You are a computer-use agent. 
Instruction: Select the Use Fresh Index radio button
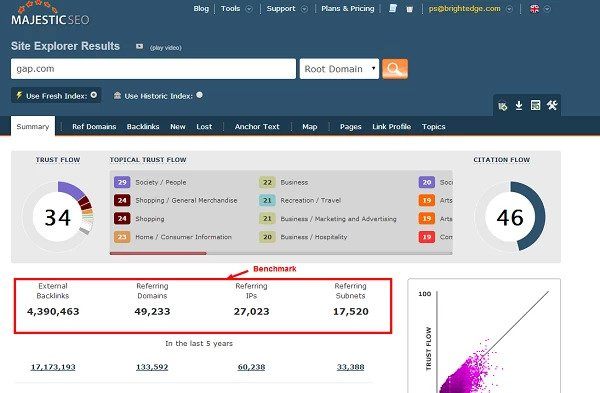(x=94, y=95)
